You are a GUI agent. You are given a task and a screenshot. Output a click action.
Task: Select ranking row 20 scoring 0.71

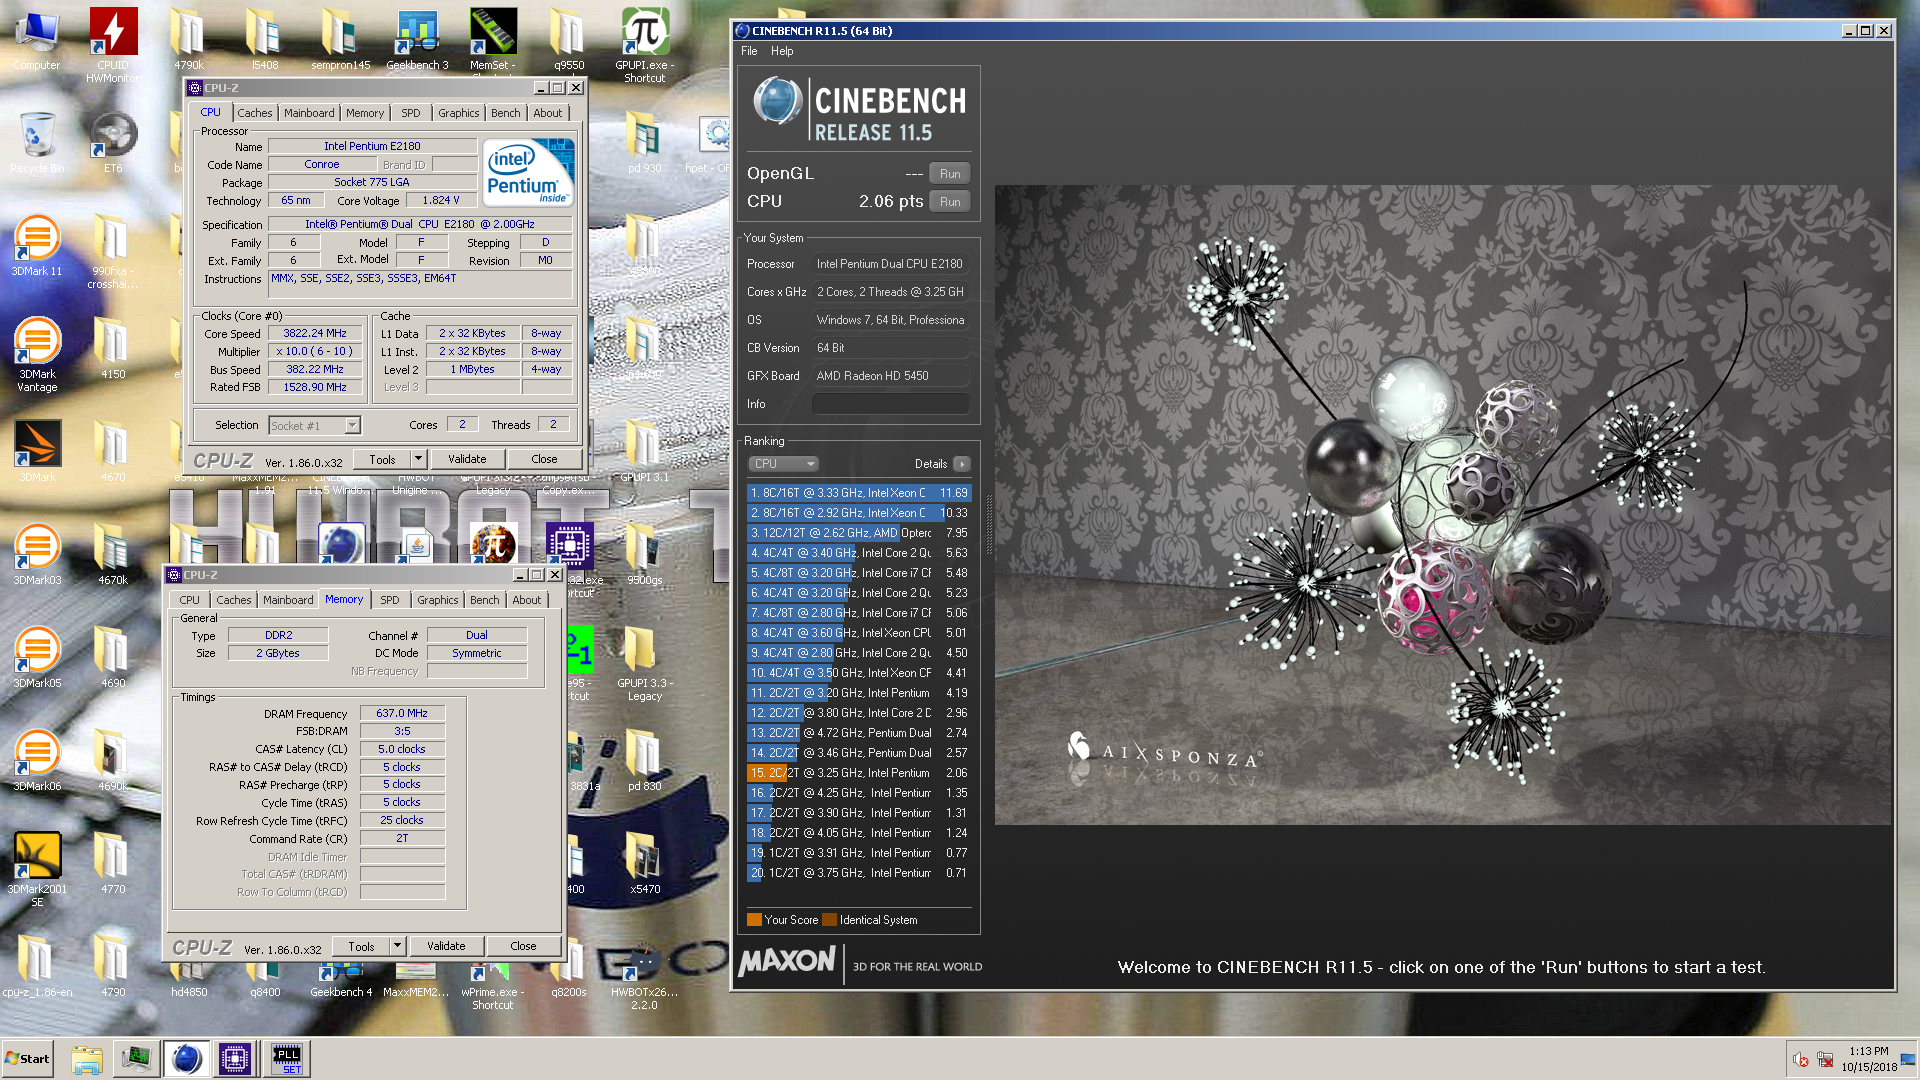coord(859,873)
